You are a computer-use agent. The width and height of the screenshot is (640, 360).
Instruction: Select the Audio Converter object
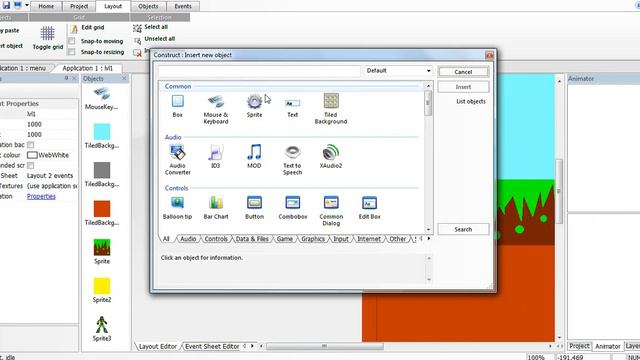point(178,160)
